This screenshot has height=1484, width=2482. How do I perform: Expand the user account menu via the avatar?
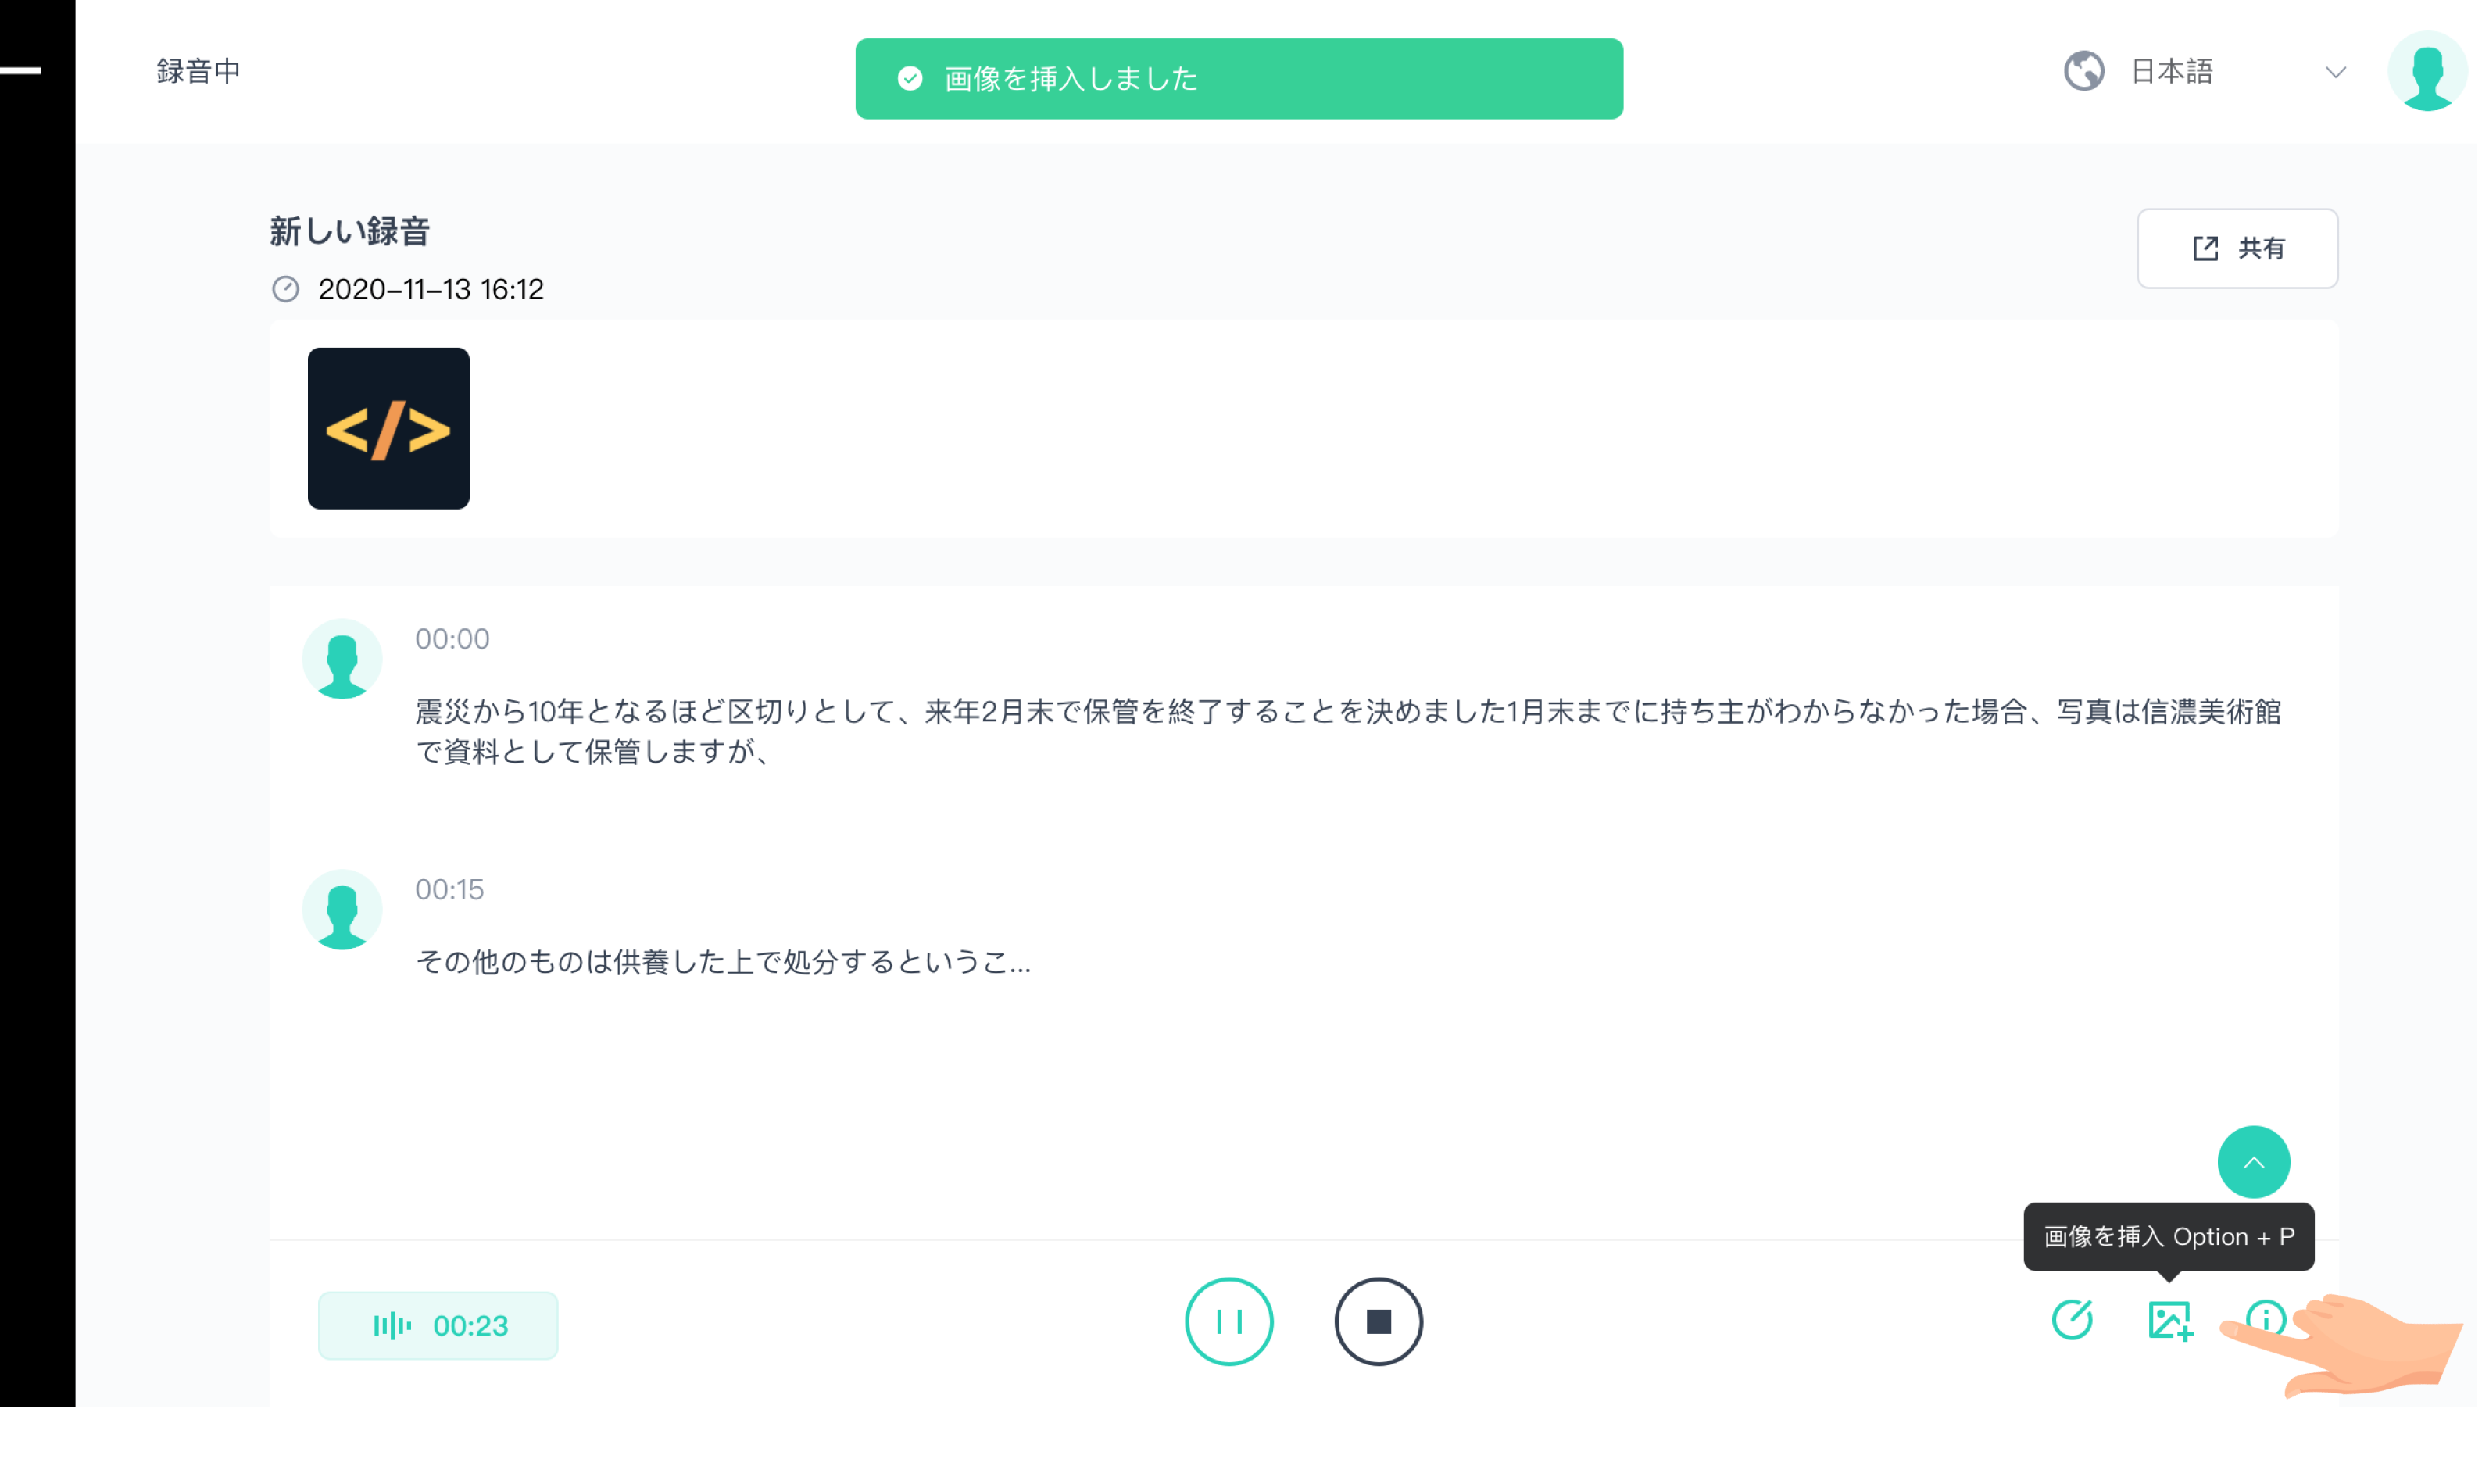pos(2428,72)
